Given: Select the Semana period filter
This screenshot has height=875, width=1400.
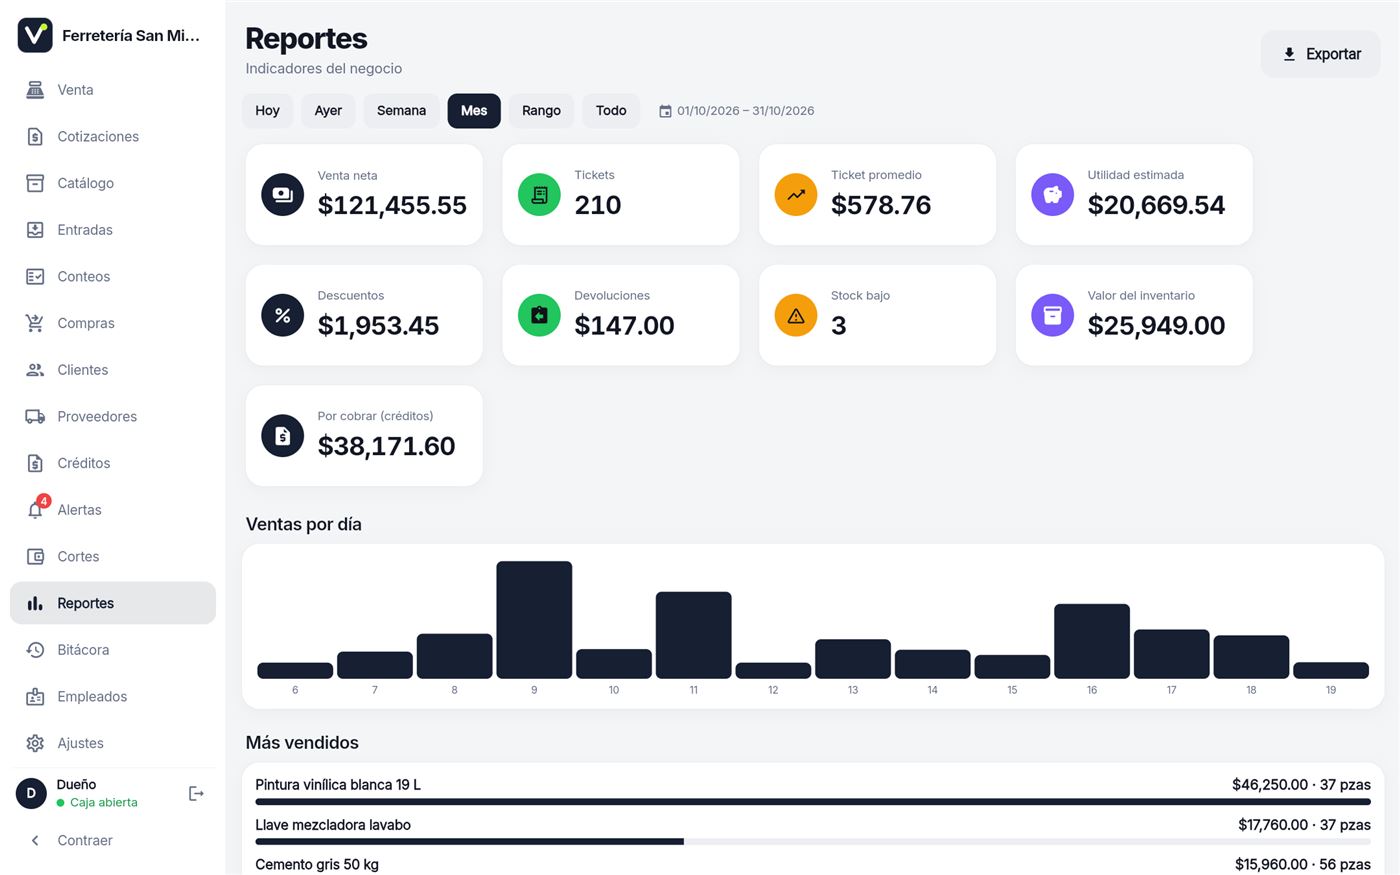Looking at the screenshot, I should pos(401,111).
